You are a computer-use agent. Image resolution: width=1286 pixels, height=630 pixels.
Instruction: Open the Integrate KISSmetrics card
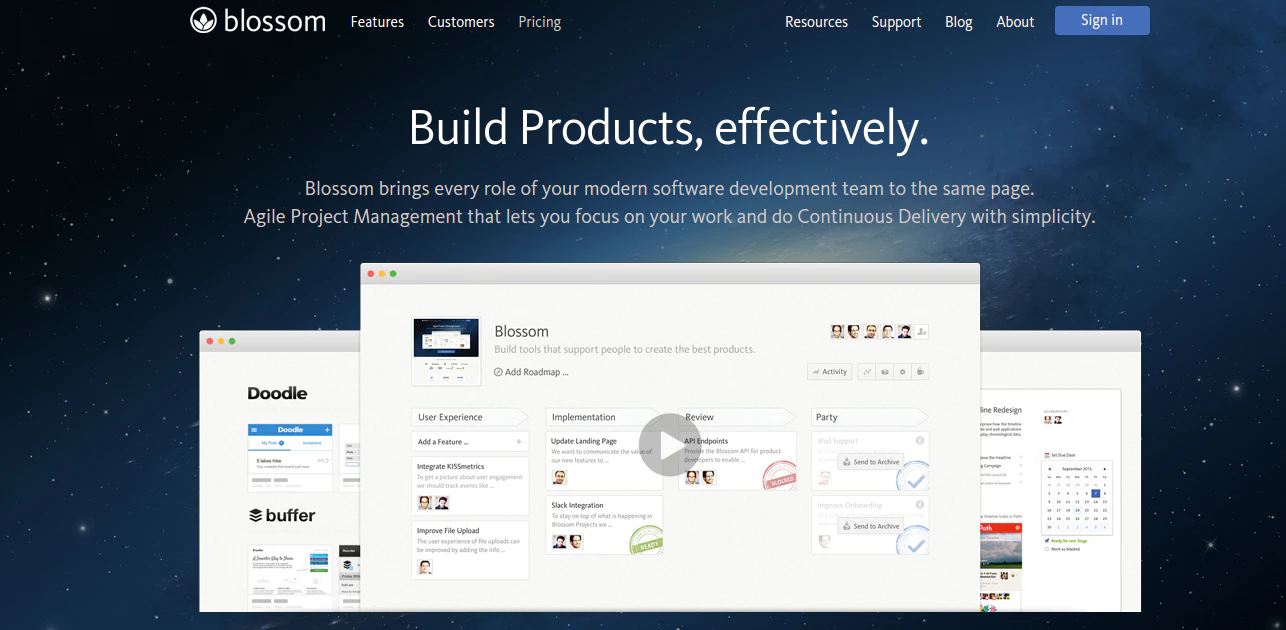(470, 486)
